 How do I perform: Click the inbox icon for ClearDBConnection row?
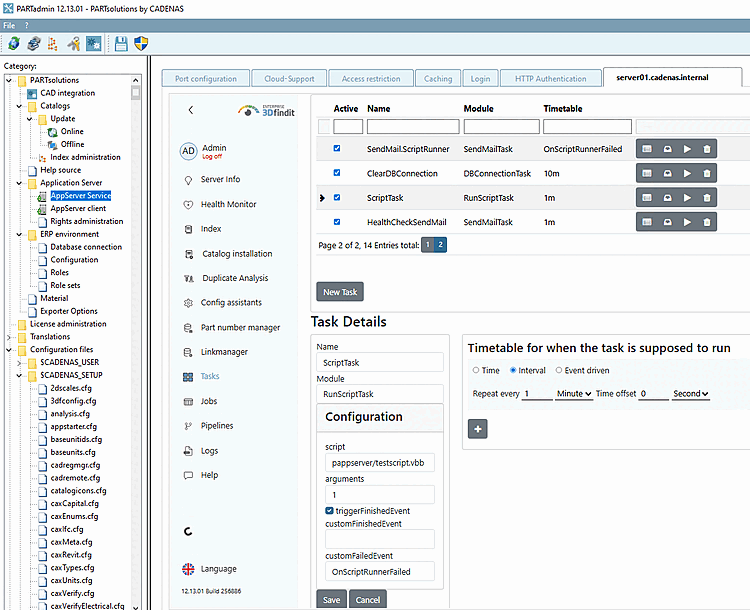pos(667,173)
